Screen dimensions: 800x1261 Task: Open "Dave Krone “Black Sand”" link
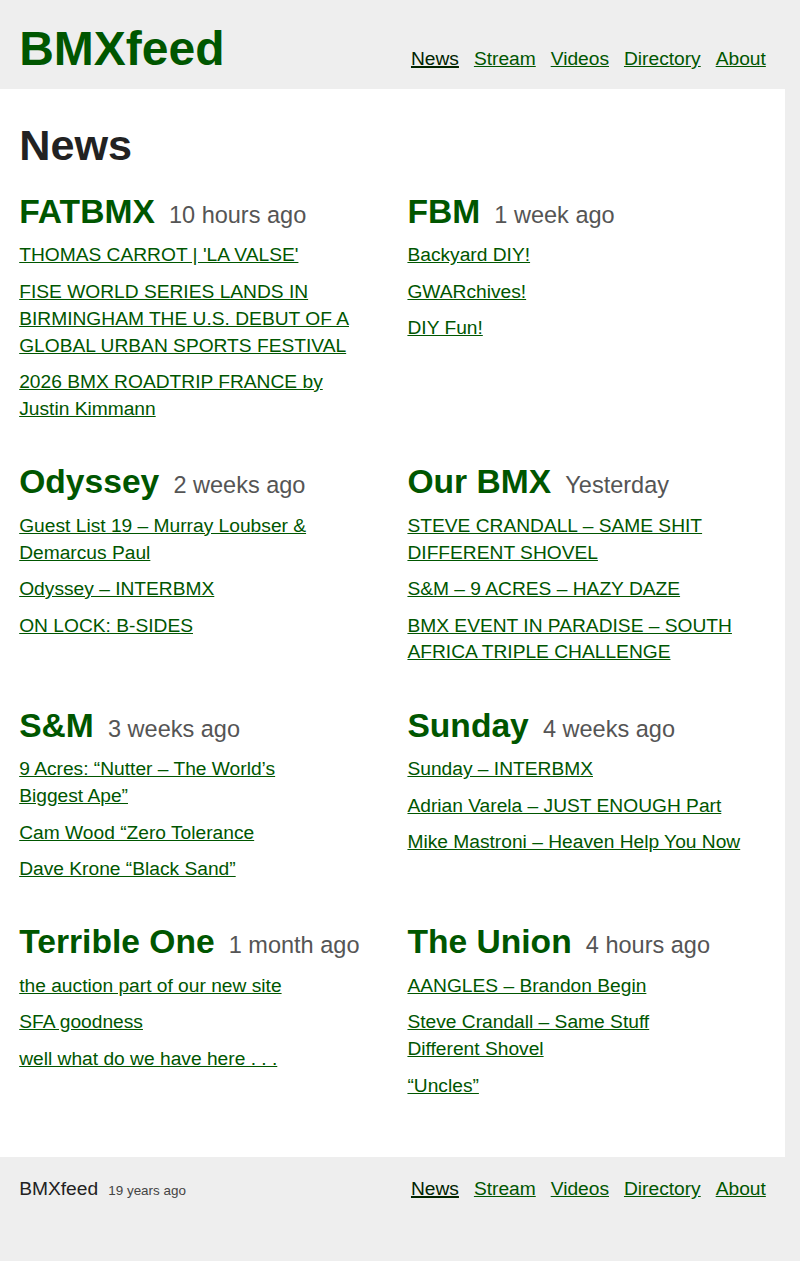point(127,869)
